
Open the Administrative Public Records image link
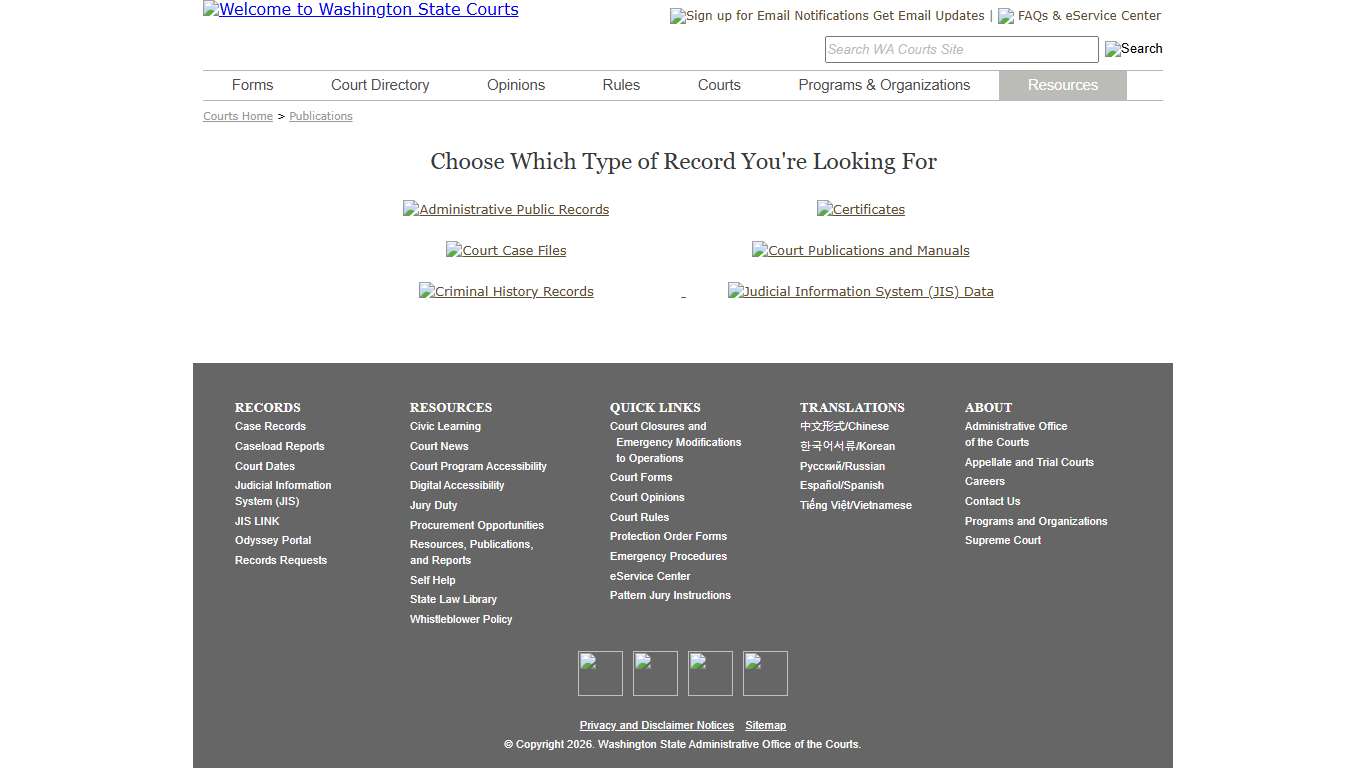(506, 209)
